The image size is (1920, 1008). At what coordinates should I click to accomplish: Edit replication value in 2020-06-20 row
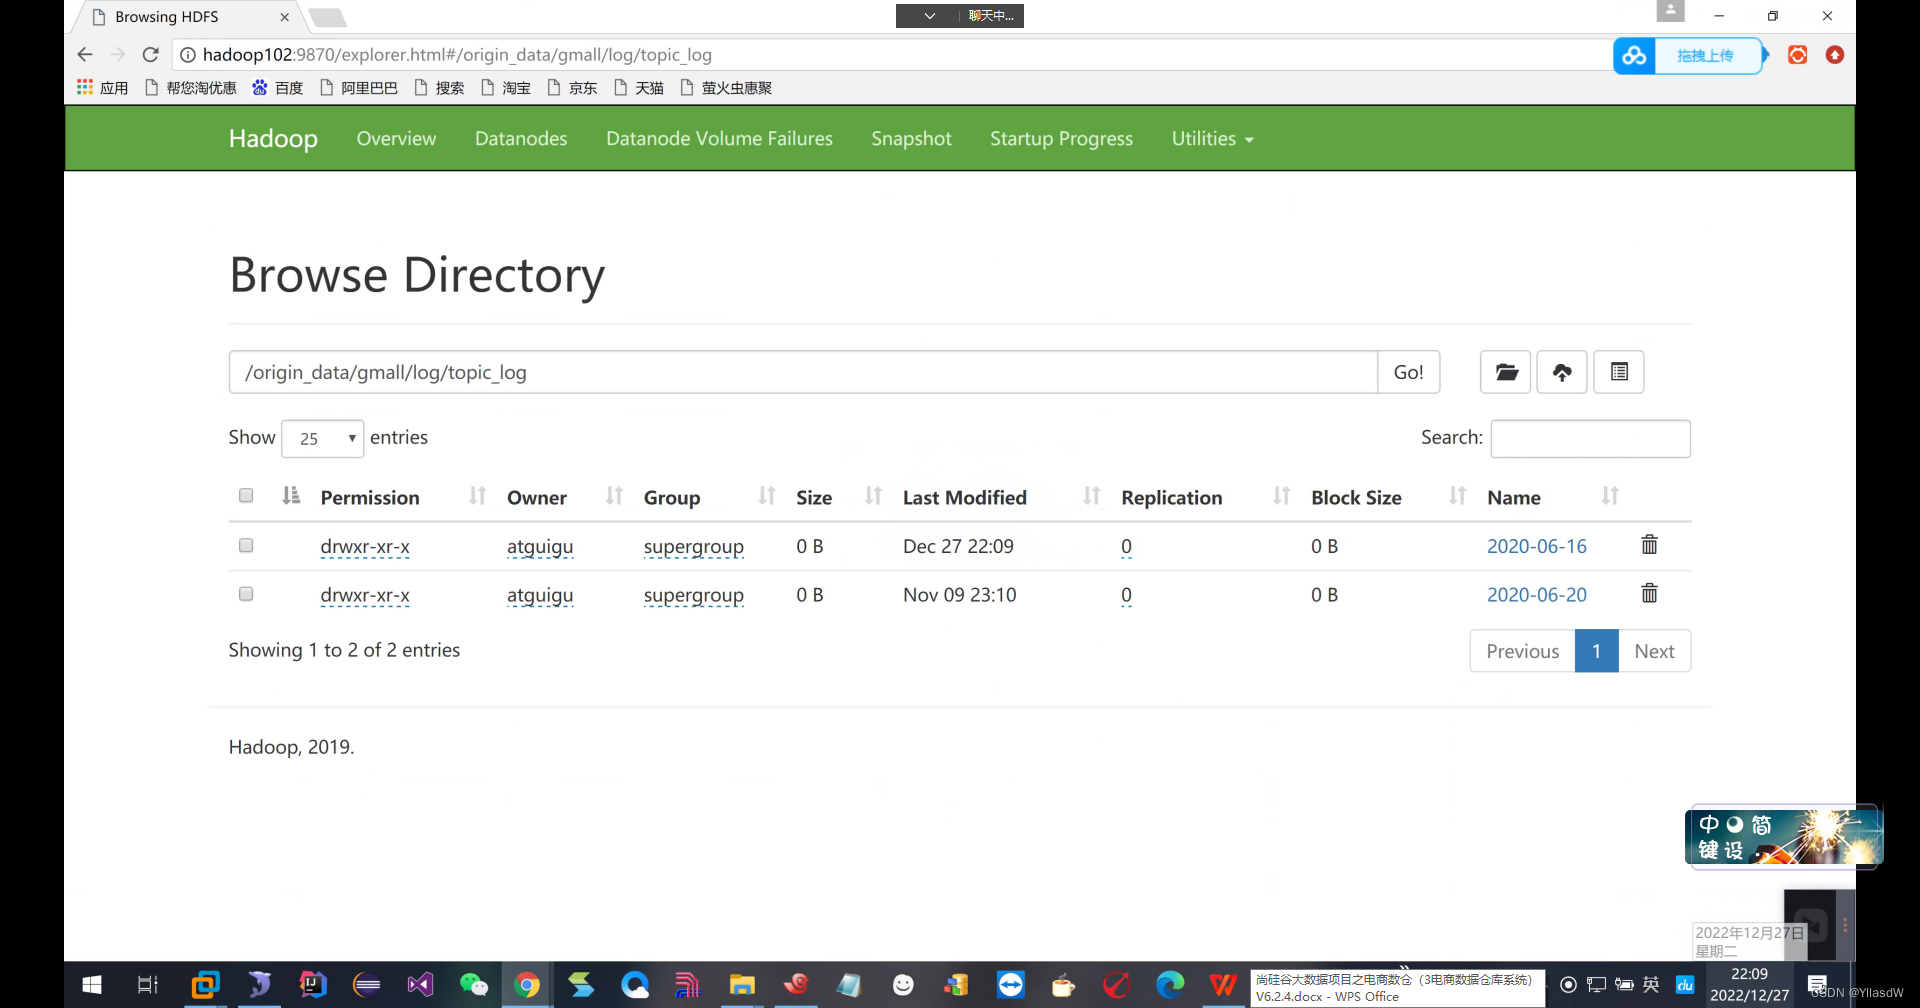[1126, 596]
